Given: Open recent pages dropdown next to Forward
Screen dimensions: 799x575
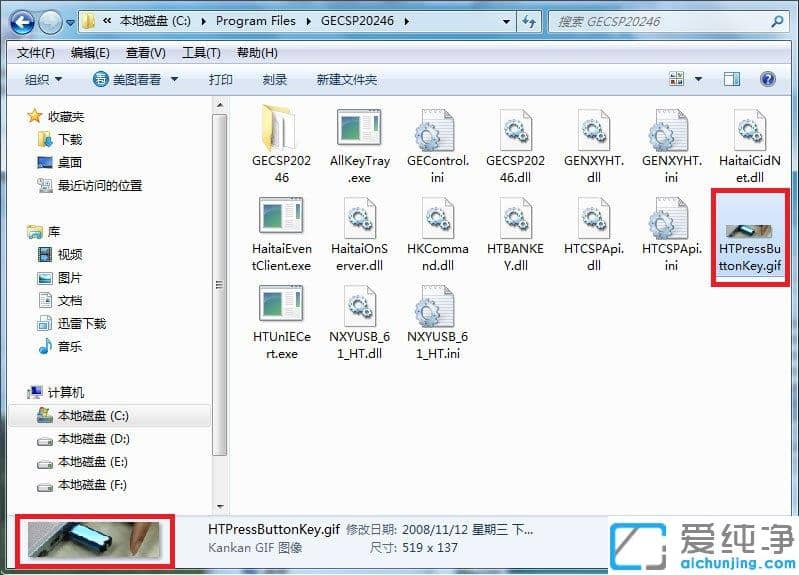Looking at the screenshot, I should (70, 23).
